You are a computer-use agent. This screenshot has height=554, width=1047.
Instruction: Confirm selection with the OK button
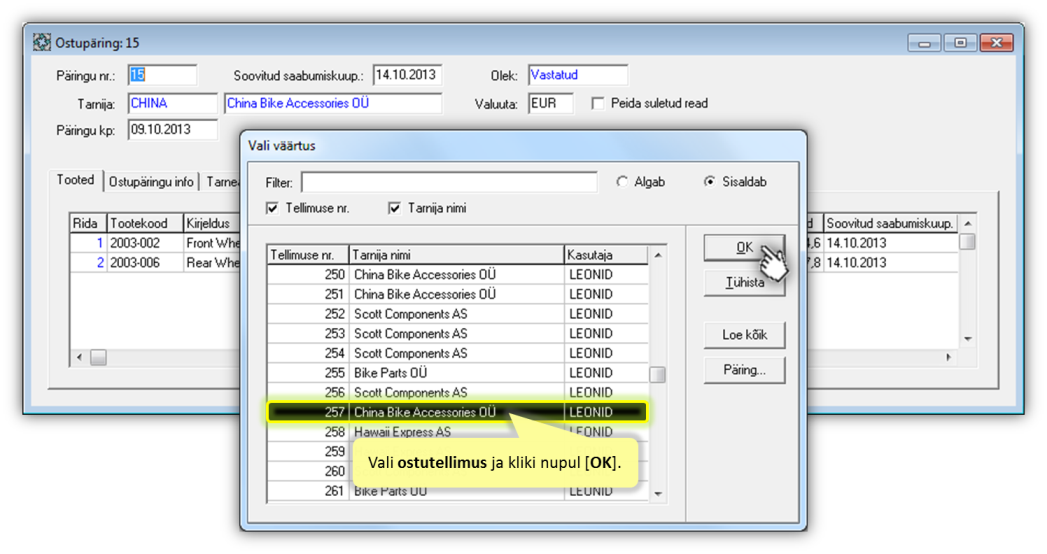[x=744, y=248]
